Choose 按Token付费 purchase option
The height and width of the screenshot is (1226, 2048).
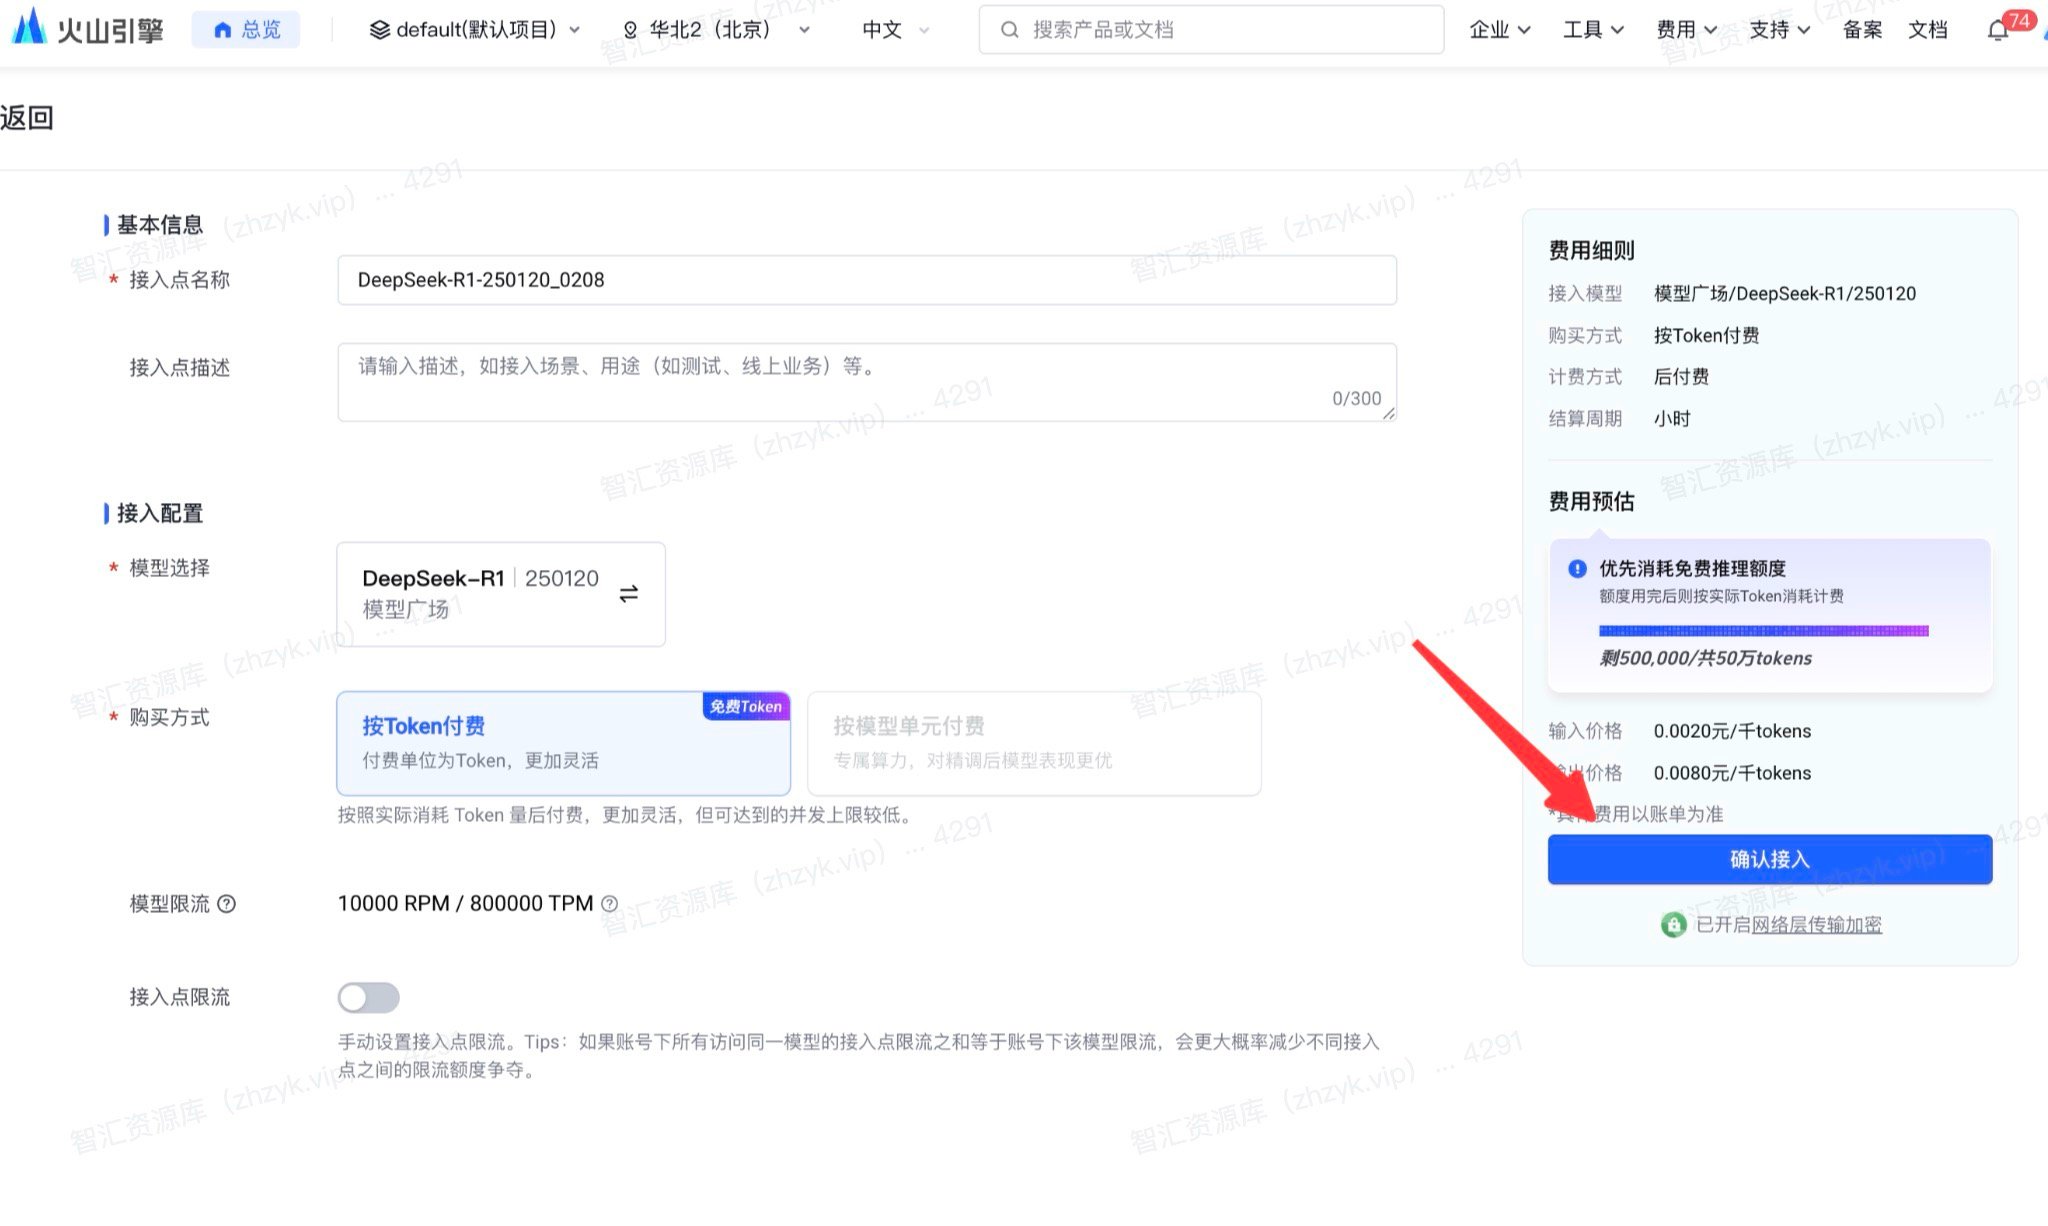(563, 743)
